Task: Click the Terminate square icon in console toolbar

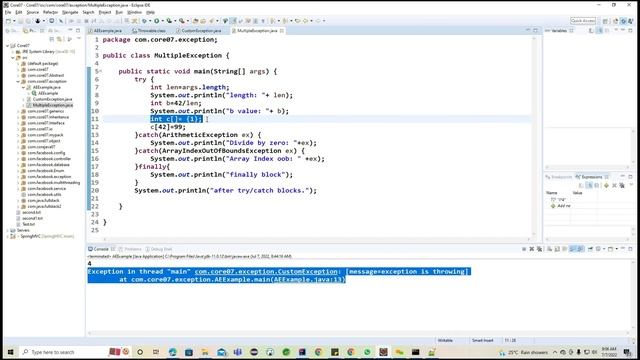Action: (524, 249)
